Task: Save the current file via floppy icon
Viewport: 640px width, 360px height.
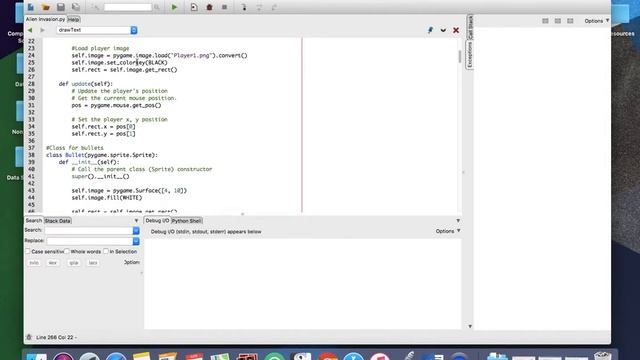Action: tap(61, 7)
